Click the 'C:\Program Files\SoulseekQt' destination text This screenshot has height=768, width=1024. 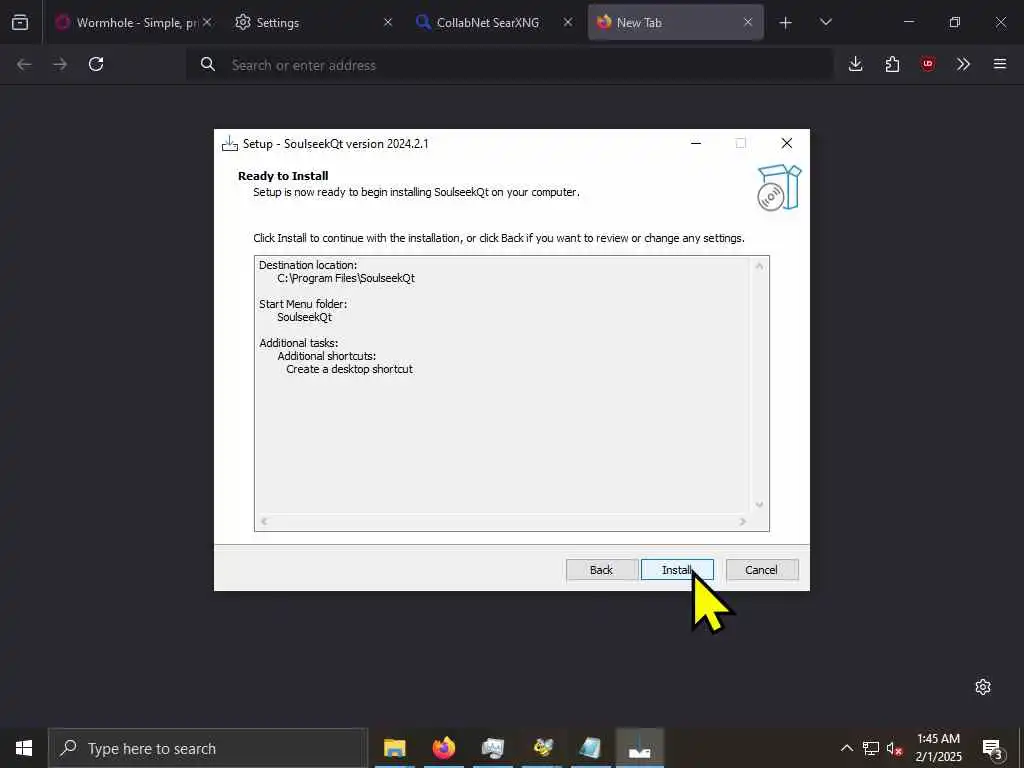click(346, 278)
